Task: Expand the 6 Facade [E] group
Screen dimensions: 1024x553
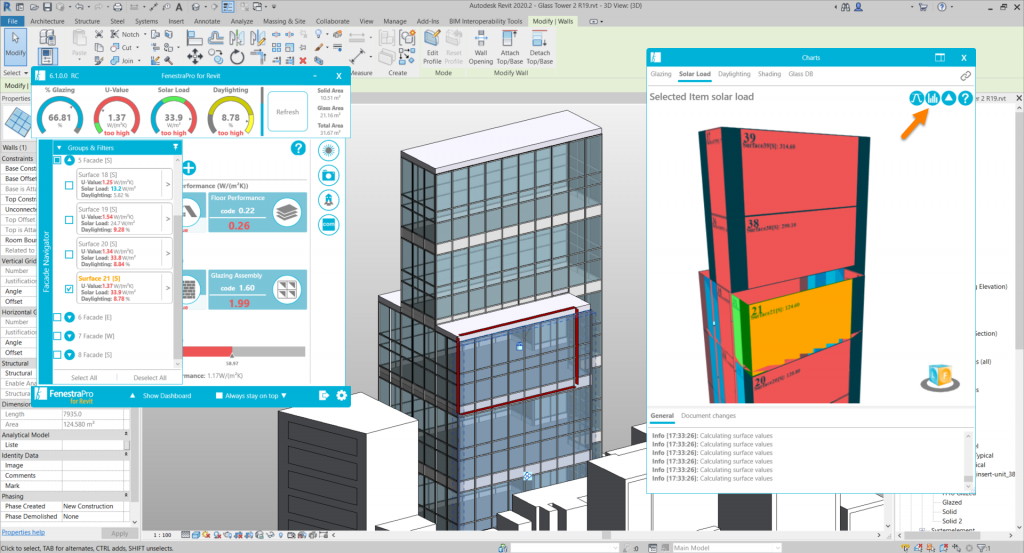Action: coord(70,317)
